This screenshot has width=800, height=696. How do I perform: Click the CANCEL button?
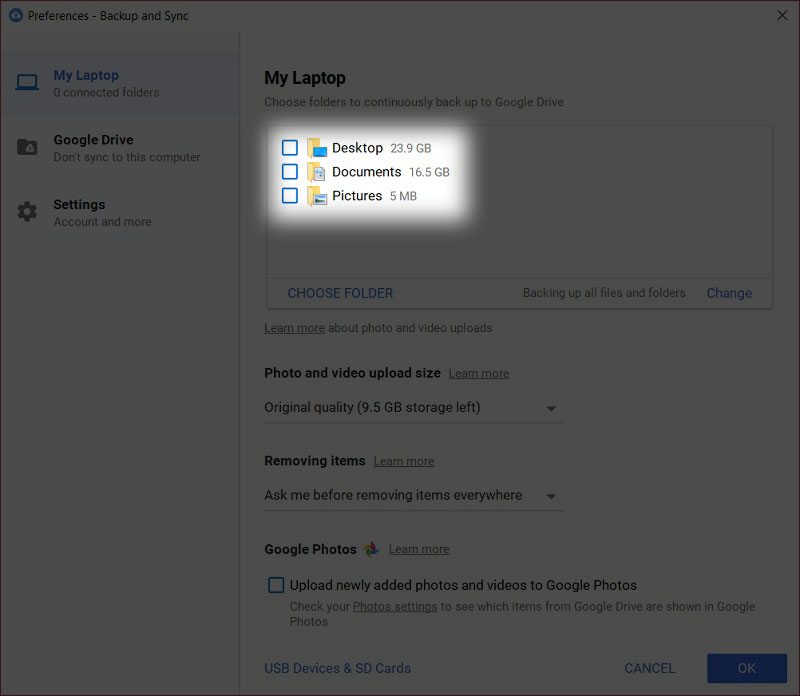[x=649, y=668]
